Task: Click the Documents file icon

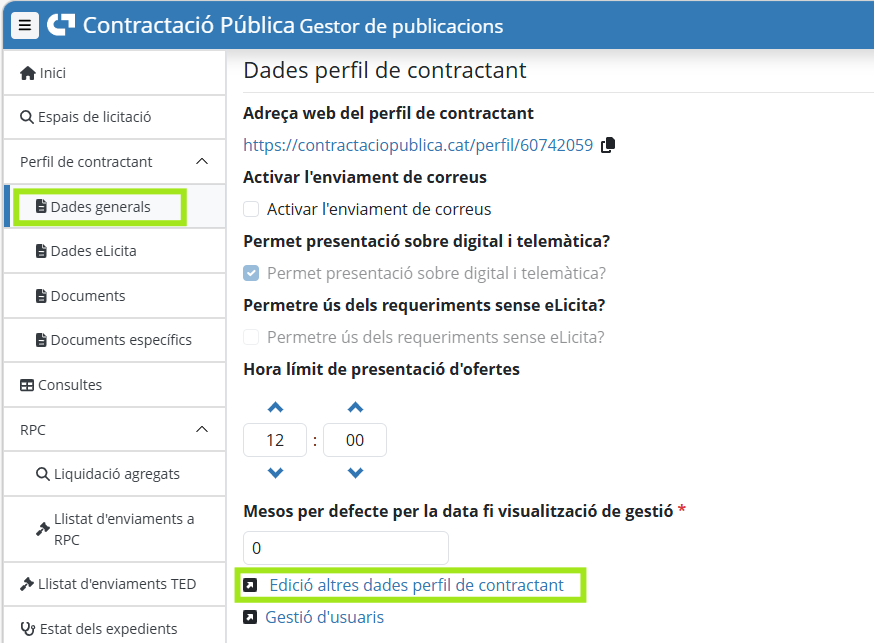Action: click(x=41, y=296)
